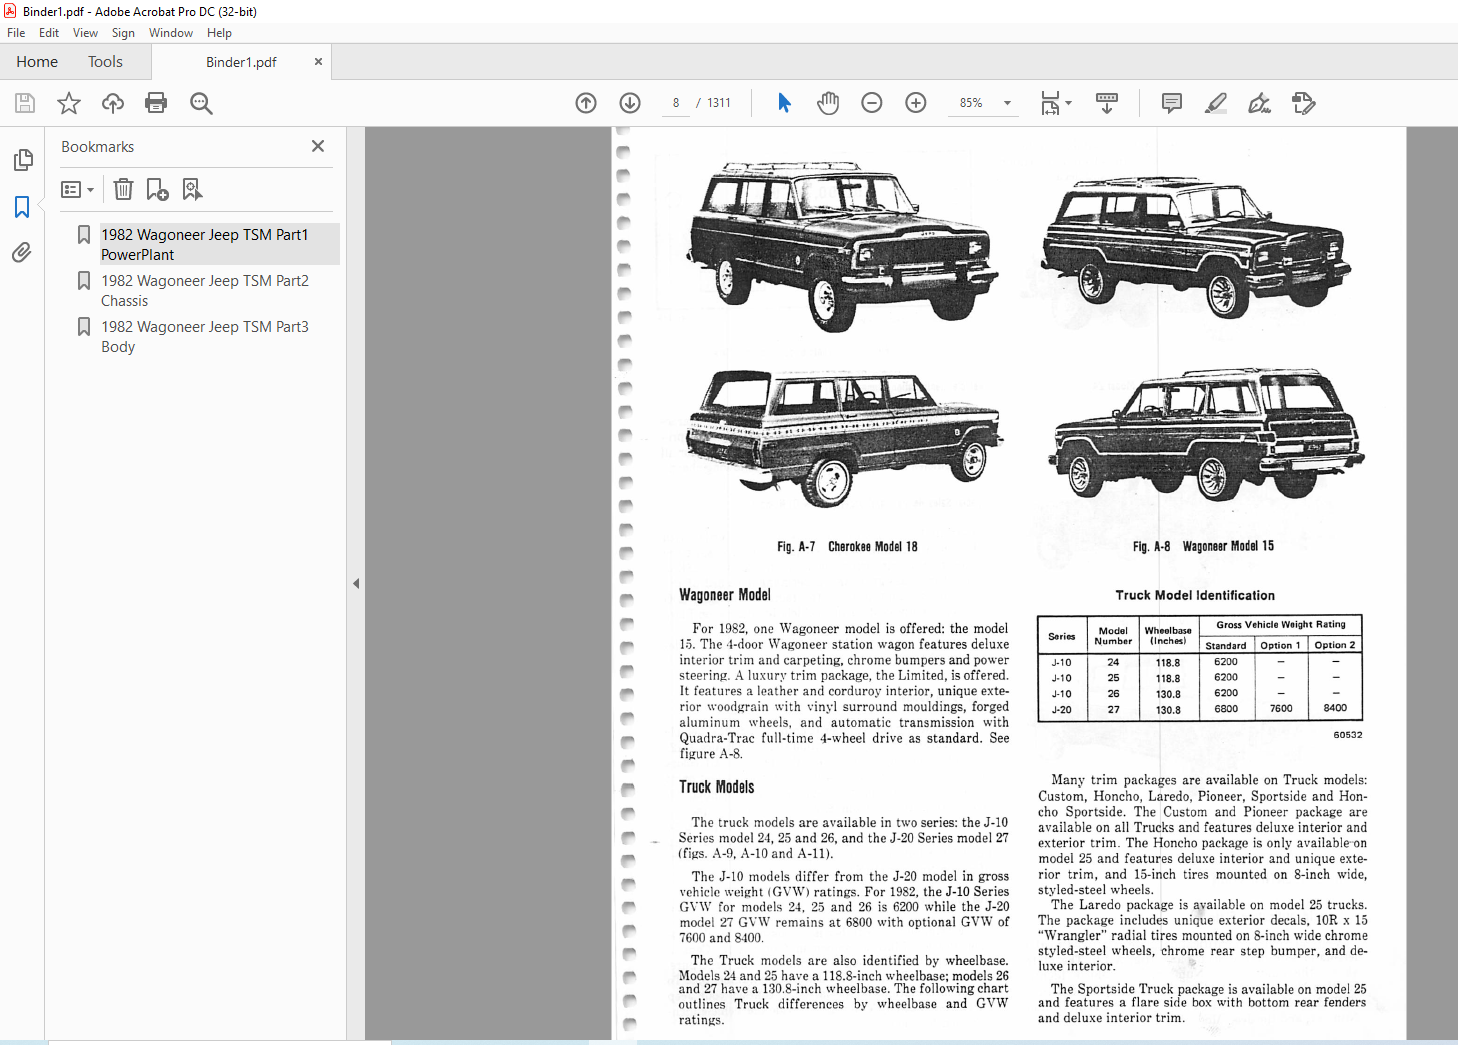Add file to starred with star icon

click(69, 103)
